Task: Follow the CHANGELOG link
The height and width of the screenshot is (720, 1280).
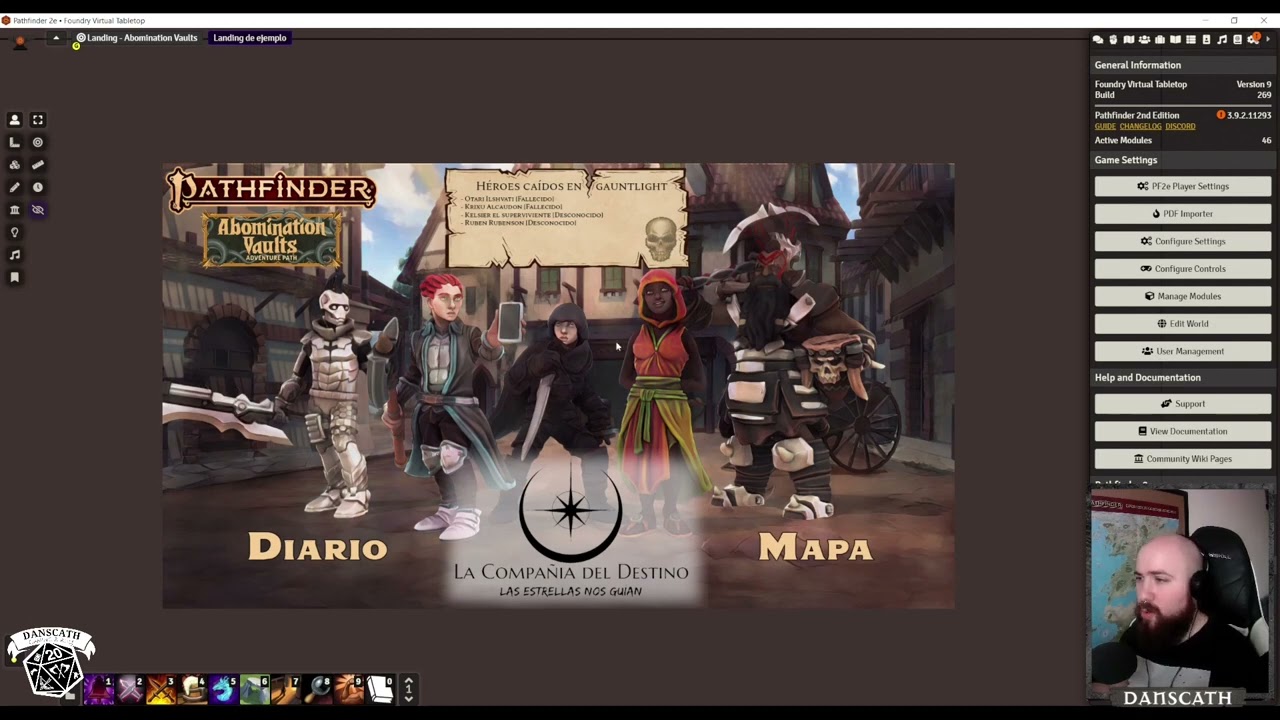Action: [1140, 127]
